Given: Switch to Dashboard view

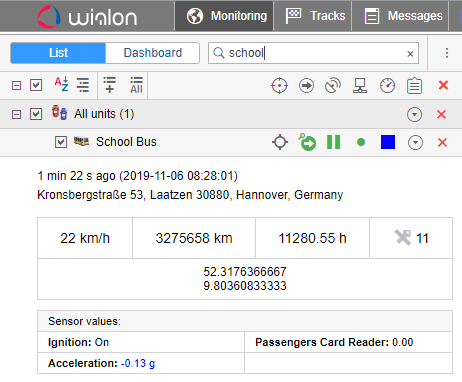Looking at the screenshot, I should pyautogui.click(x=153, y=53).
